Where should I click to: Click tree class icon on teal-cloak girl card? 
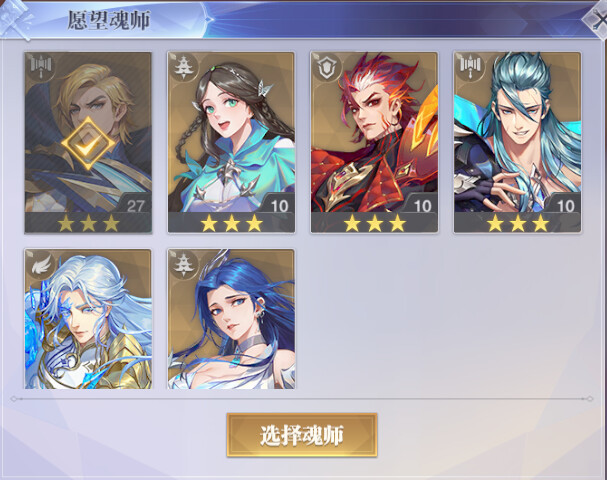pyautogui.click(x=183, y=67)
